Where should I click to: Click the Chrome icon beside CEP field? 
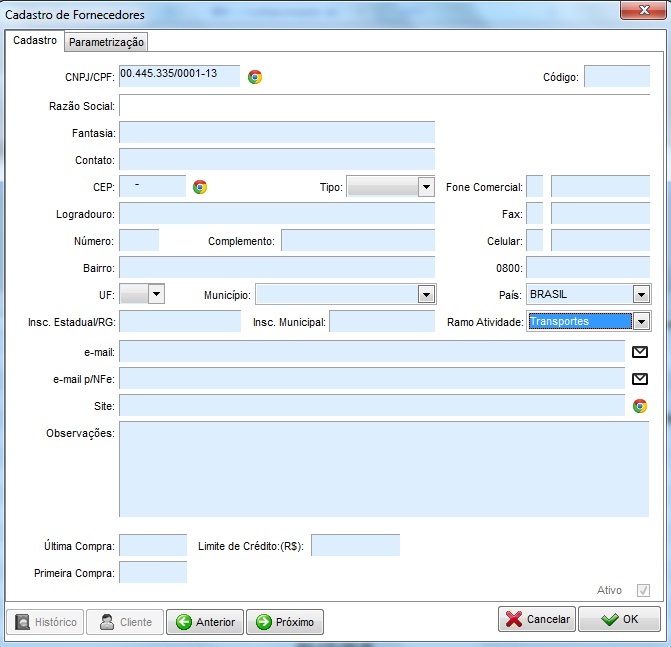coord(200,187)
